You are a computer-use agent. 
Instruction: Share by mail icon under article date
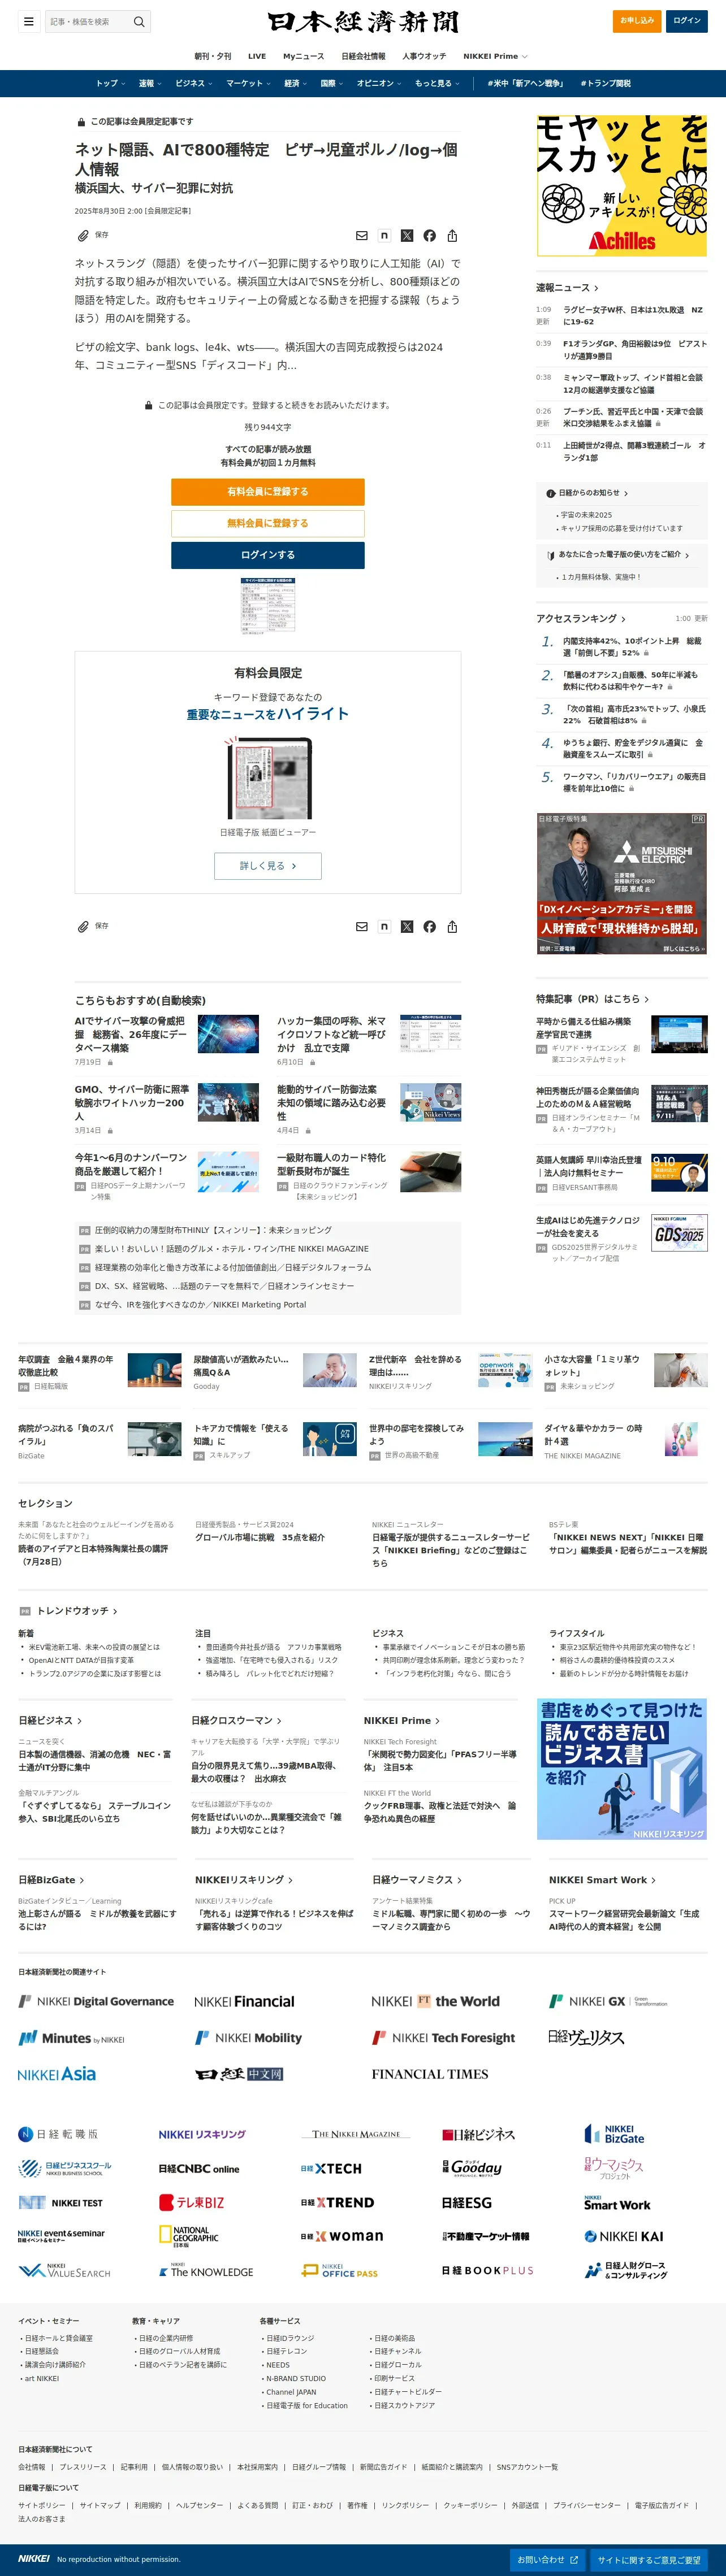point(362,236)
